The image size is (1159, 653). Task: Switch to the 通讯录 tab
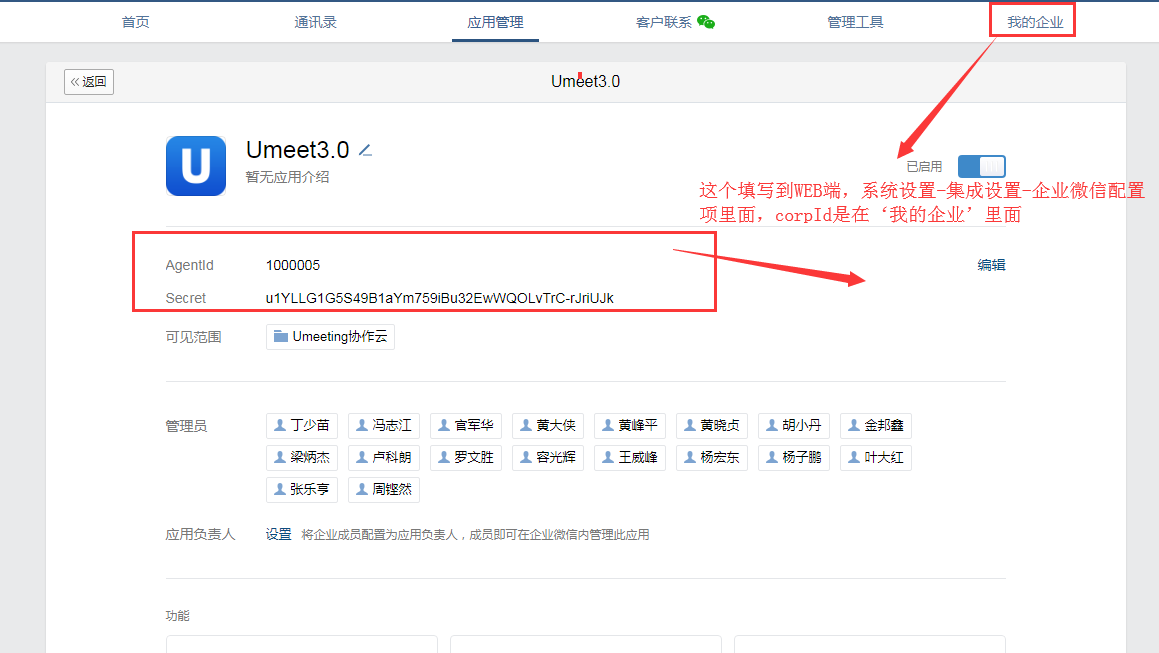tap(315, 22)
